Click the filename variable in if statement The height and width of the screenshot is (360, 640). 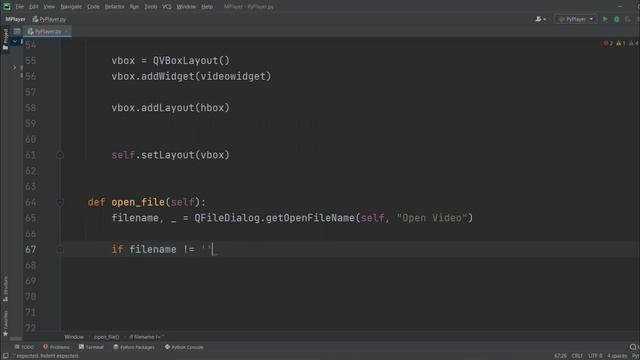tap(153, 249)
